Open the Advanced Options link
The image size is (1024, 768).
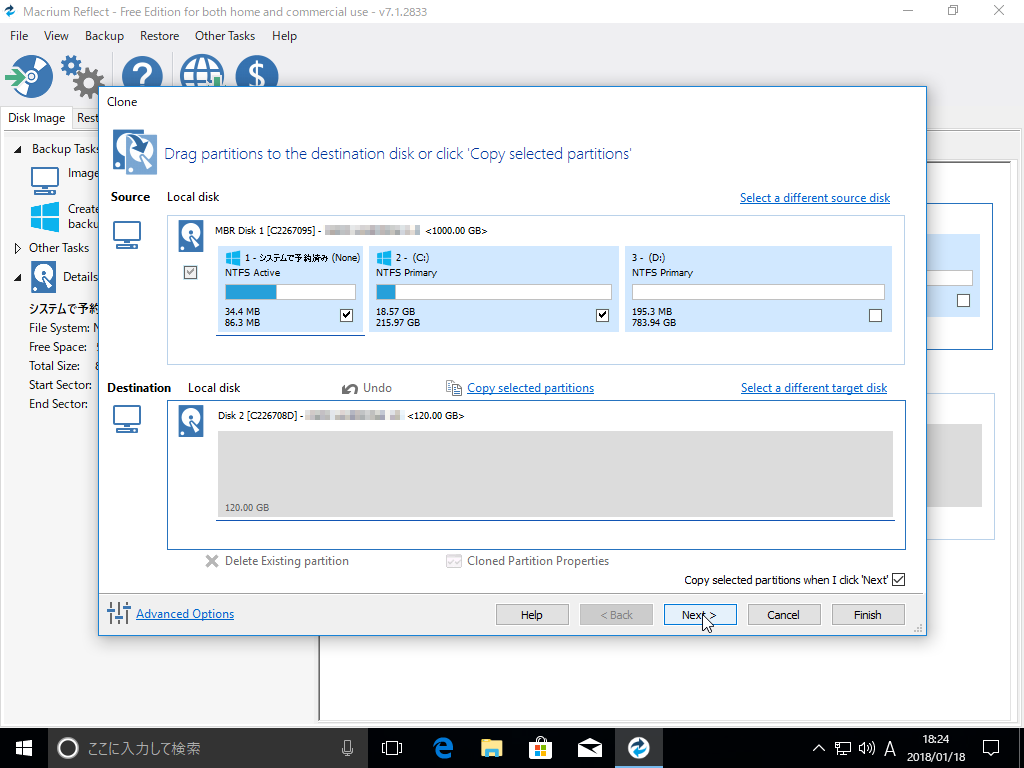click(185, 614)
